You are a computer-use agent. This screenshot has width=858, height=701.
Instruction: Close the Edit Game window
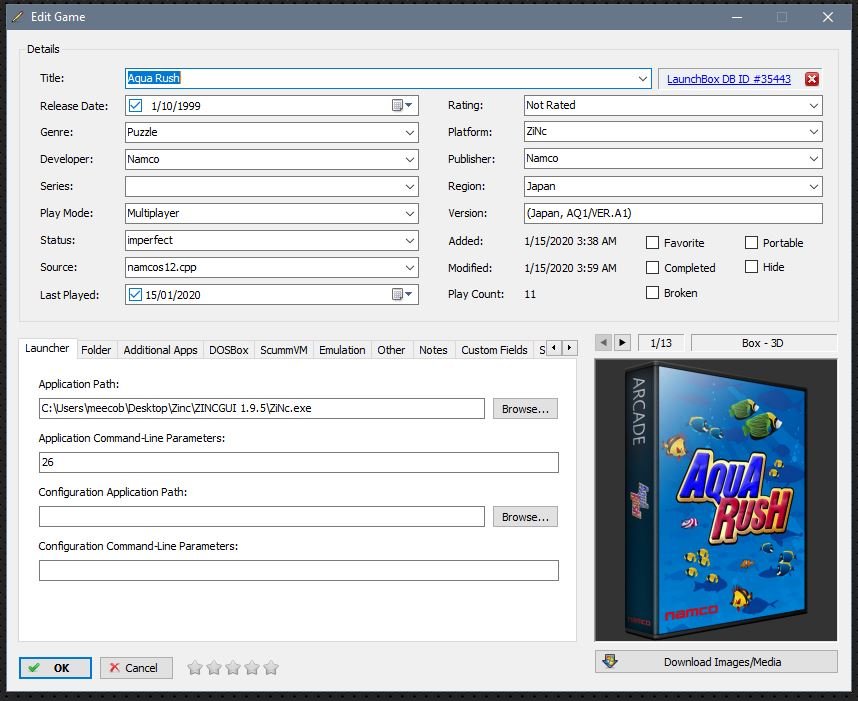pyautogui.click(x=828, y=17)
